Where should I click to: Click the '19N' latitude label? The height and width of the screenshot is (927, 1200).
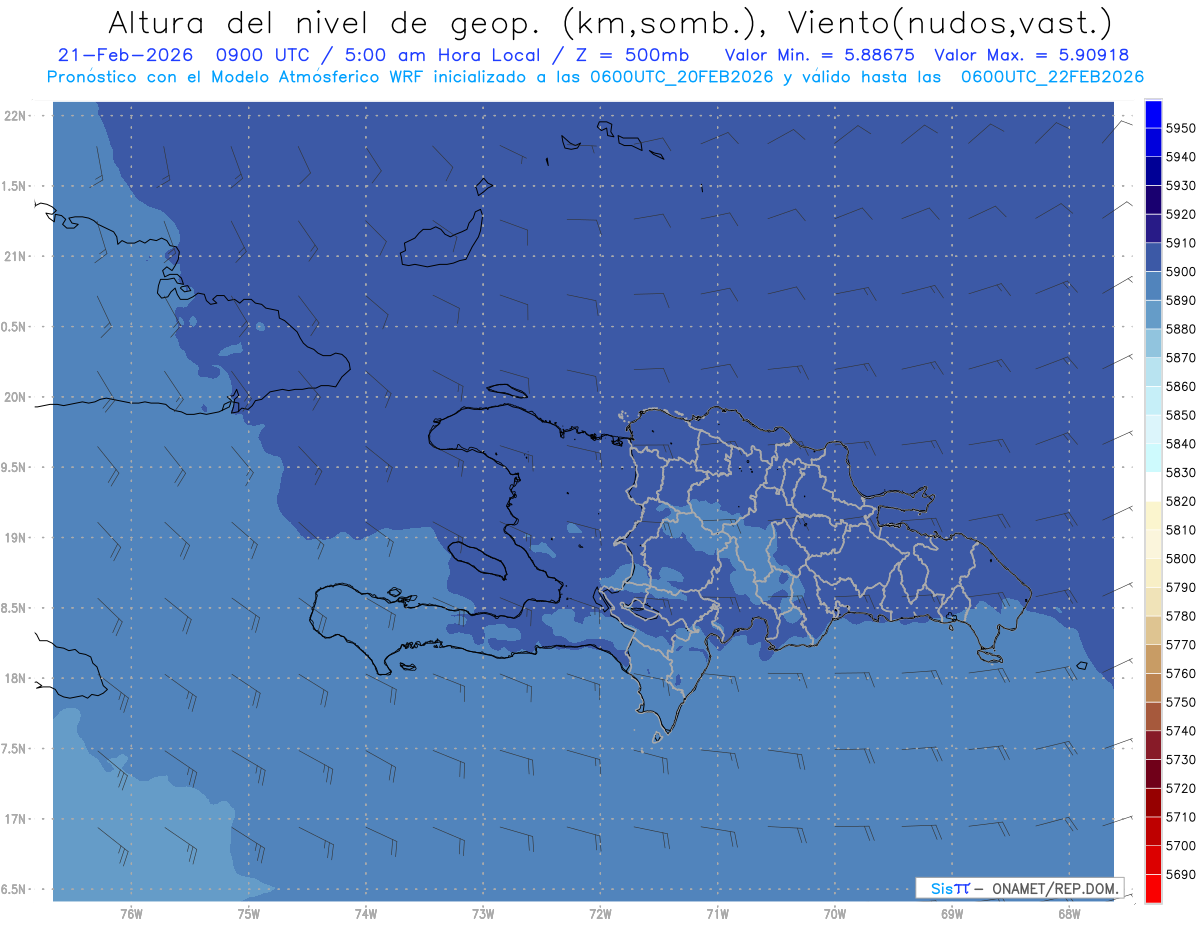(x=15, y=538)
